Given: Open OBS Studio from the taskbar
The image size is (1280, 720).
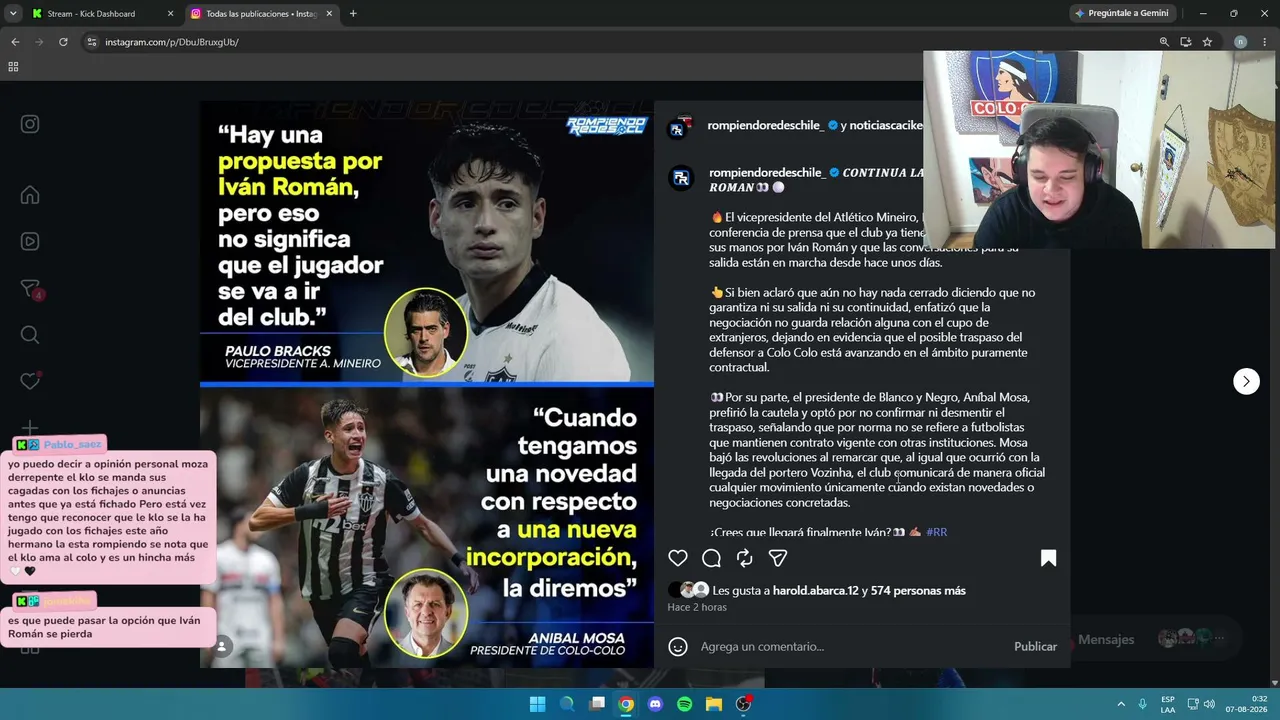Looking at the screenshot, I should [743, 704].
